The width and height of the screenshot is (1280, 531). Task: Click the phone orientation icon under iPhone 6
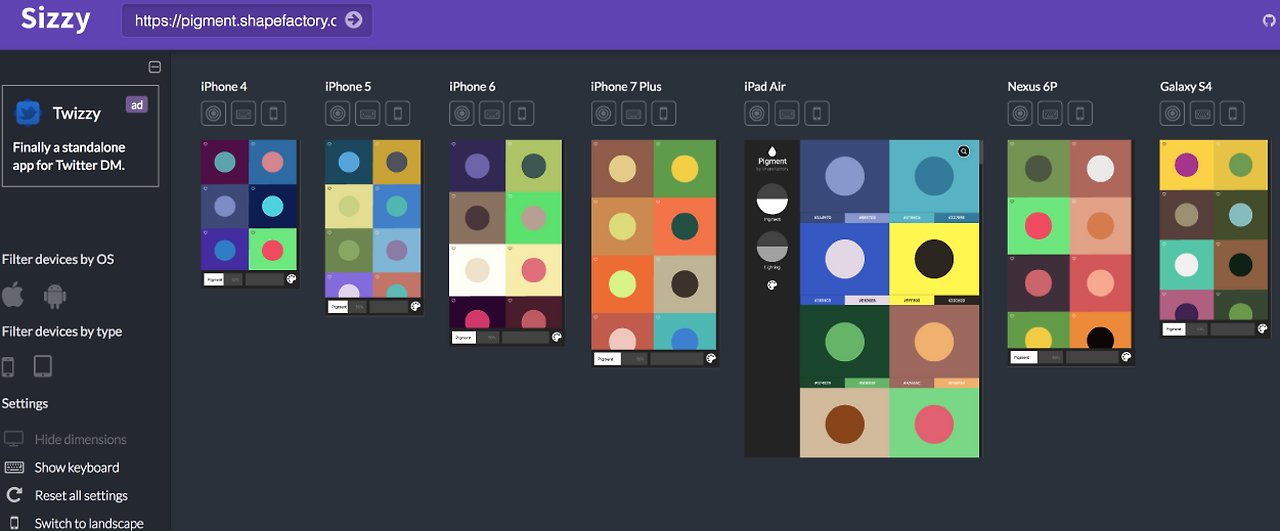pyautogui.click(x=522, y=113)
